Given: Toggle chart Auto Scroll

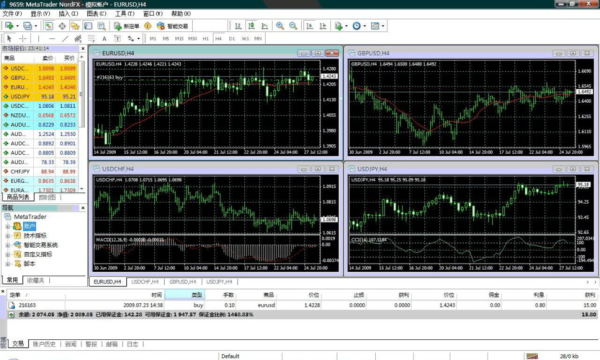Looking at the screenshot, I should (309, 26).
